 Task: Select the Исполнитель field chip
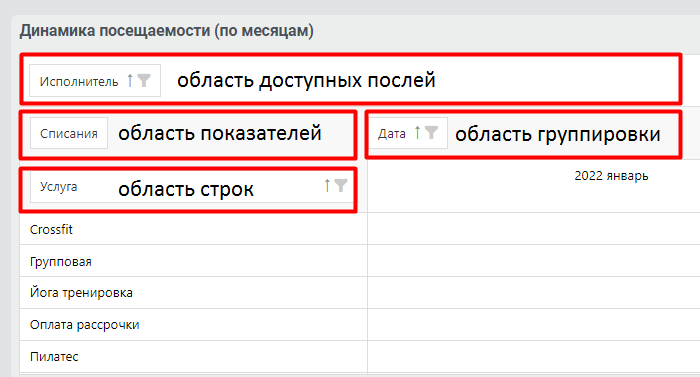pos(95,81)
